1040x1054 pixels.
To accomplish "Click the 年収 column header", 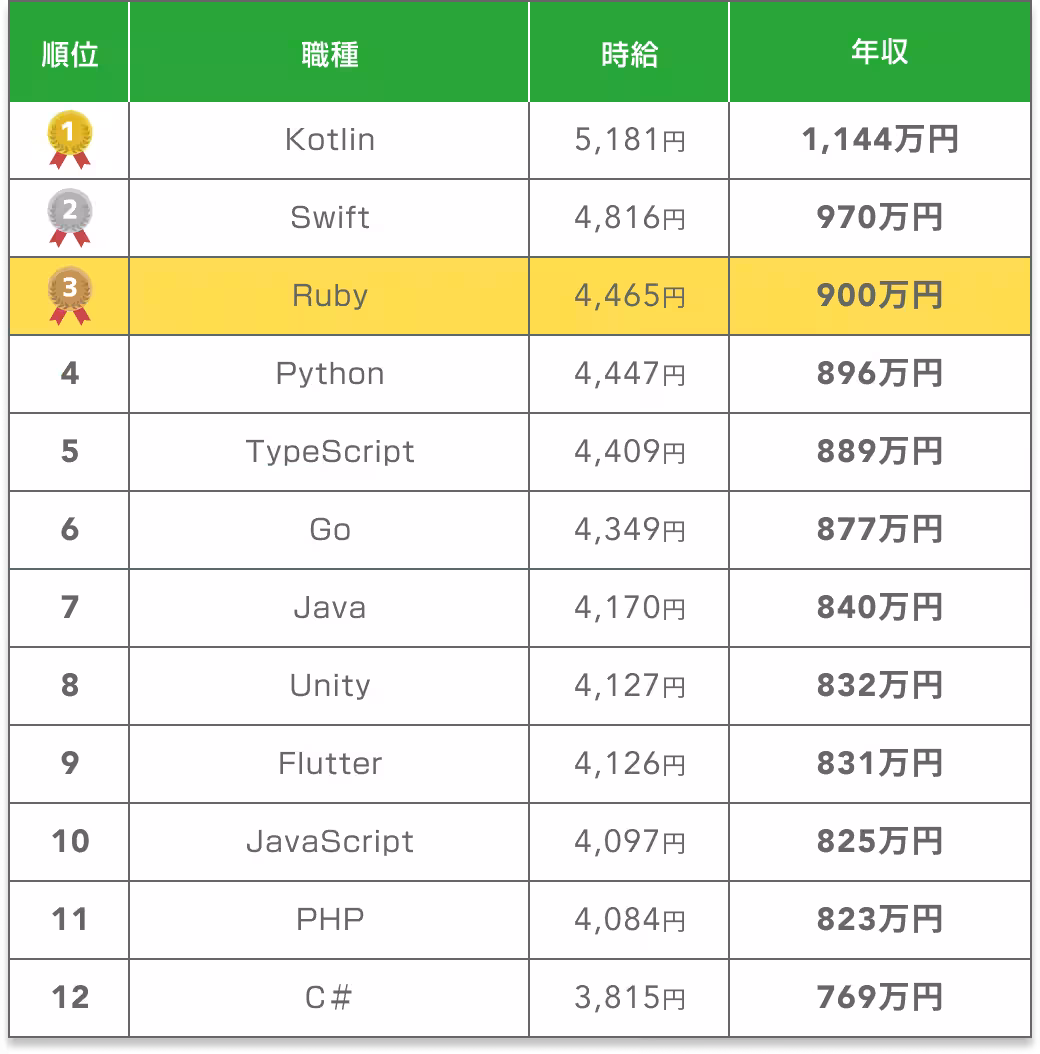I will 879,54.
